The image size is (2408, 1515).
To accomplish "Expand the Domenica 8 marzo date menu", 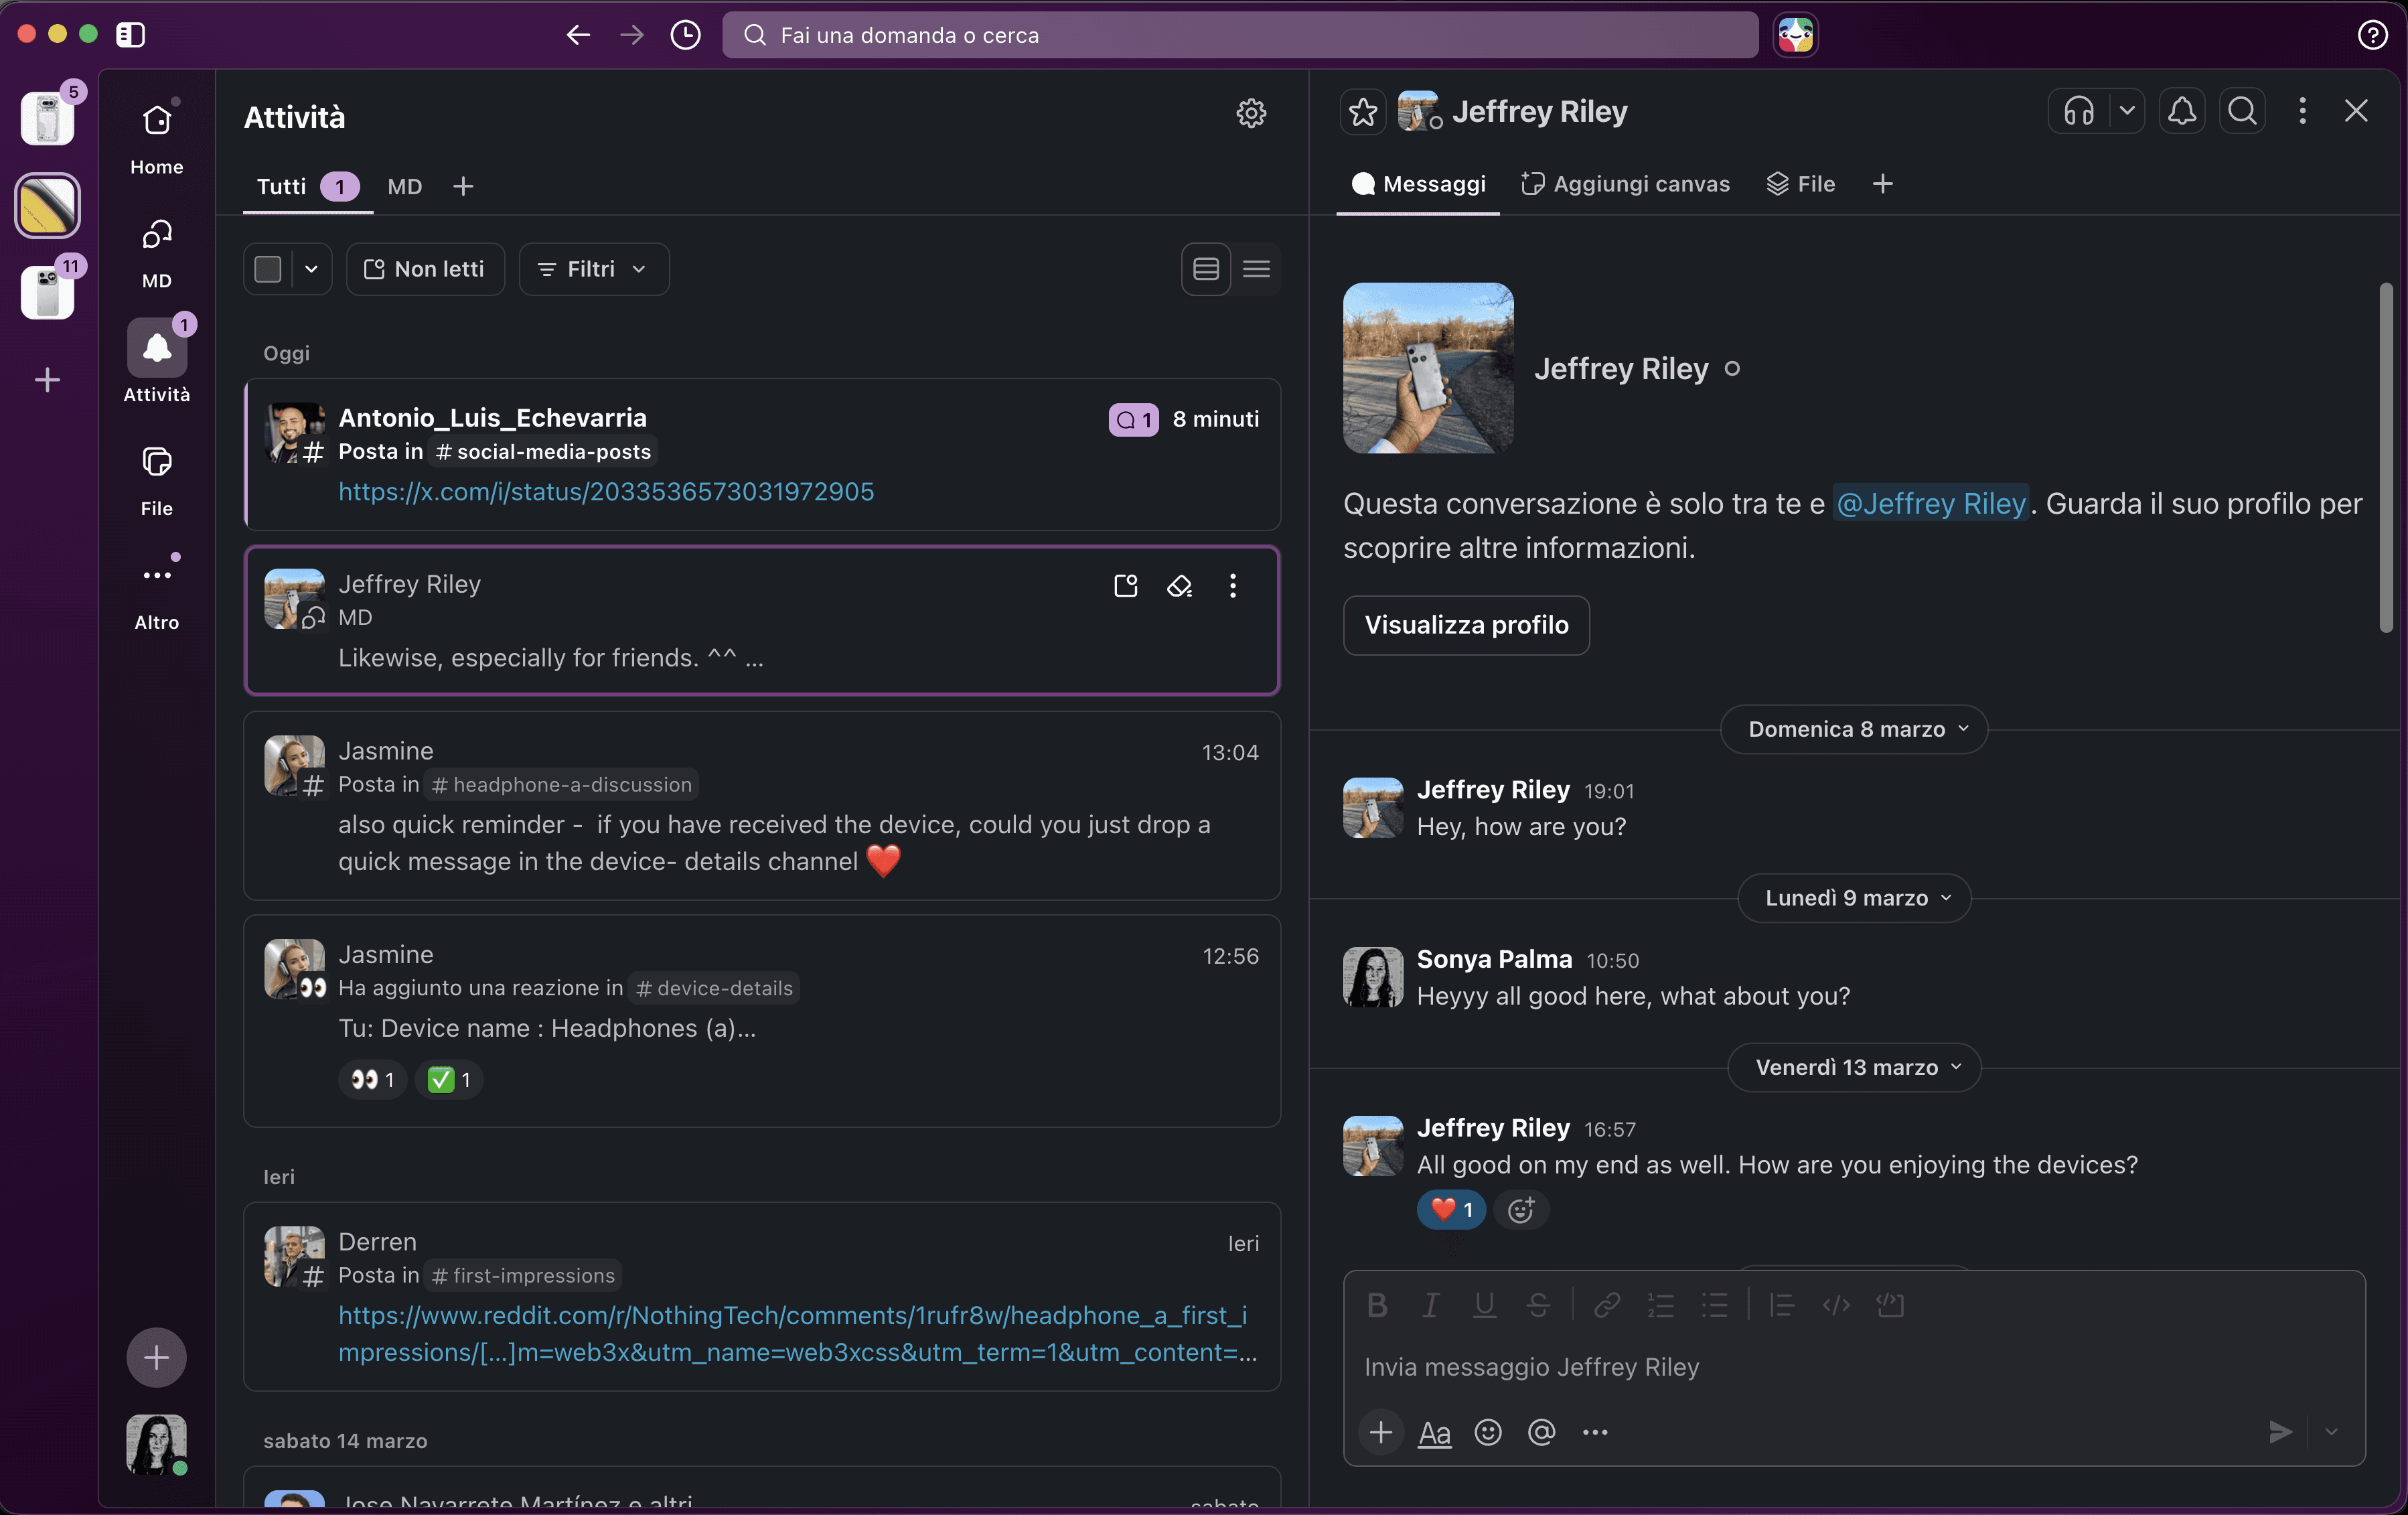I will point(1853,729).
